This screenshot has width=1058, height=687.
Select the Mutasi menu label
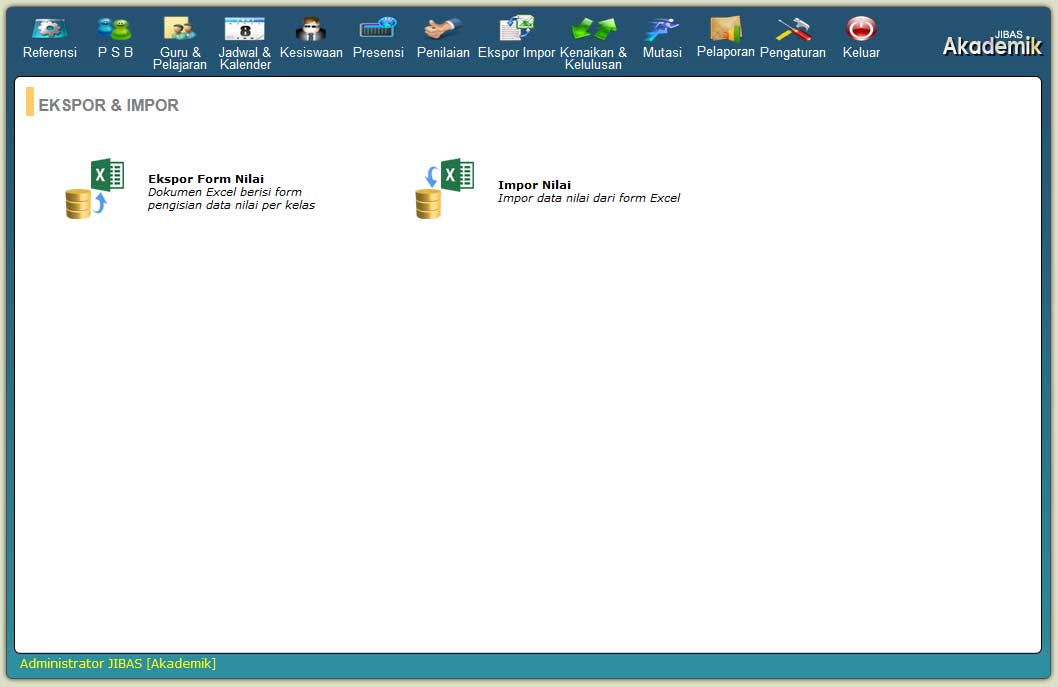[x=662, y=52]
